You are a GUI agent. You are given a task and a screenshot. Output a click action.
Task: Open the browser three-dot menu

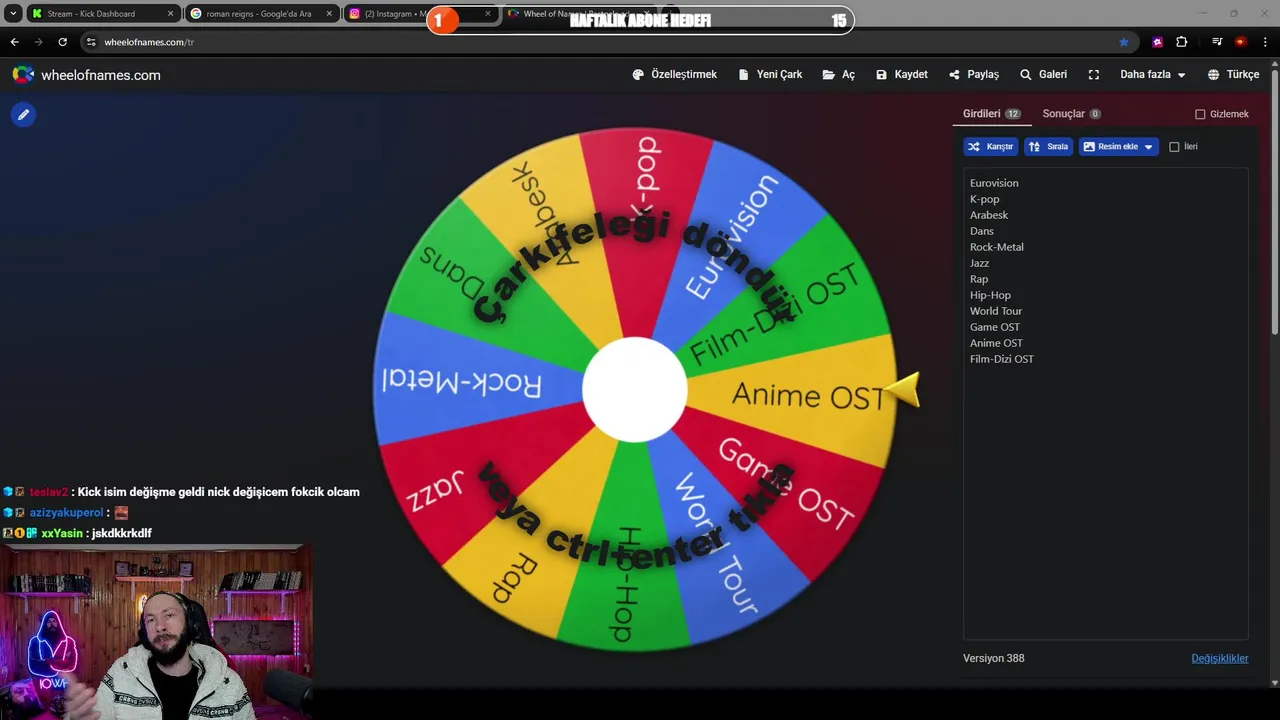click(1266, 42)
